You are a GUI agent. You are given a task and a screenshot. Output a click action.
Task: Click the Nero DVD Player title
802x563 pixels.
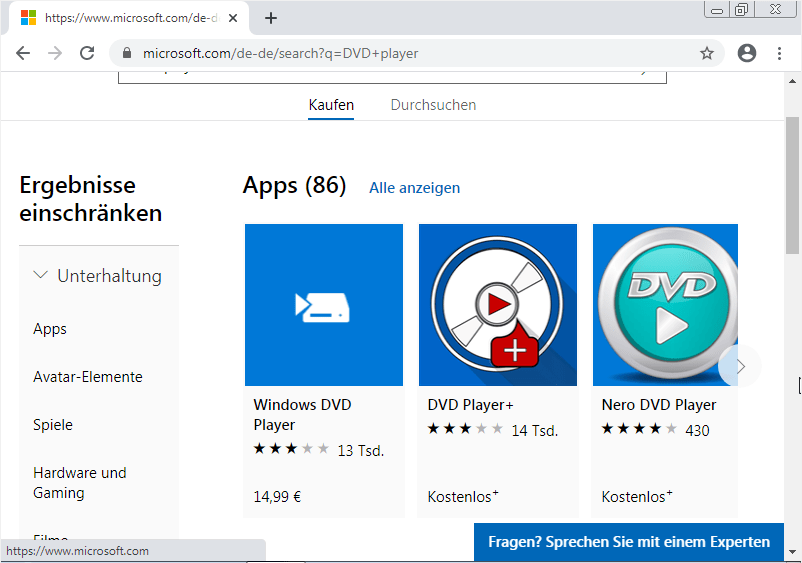click(x=659, y=405)
